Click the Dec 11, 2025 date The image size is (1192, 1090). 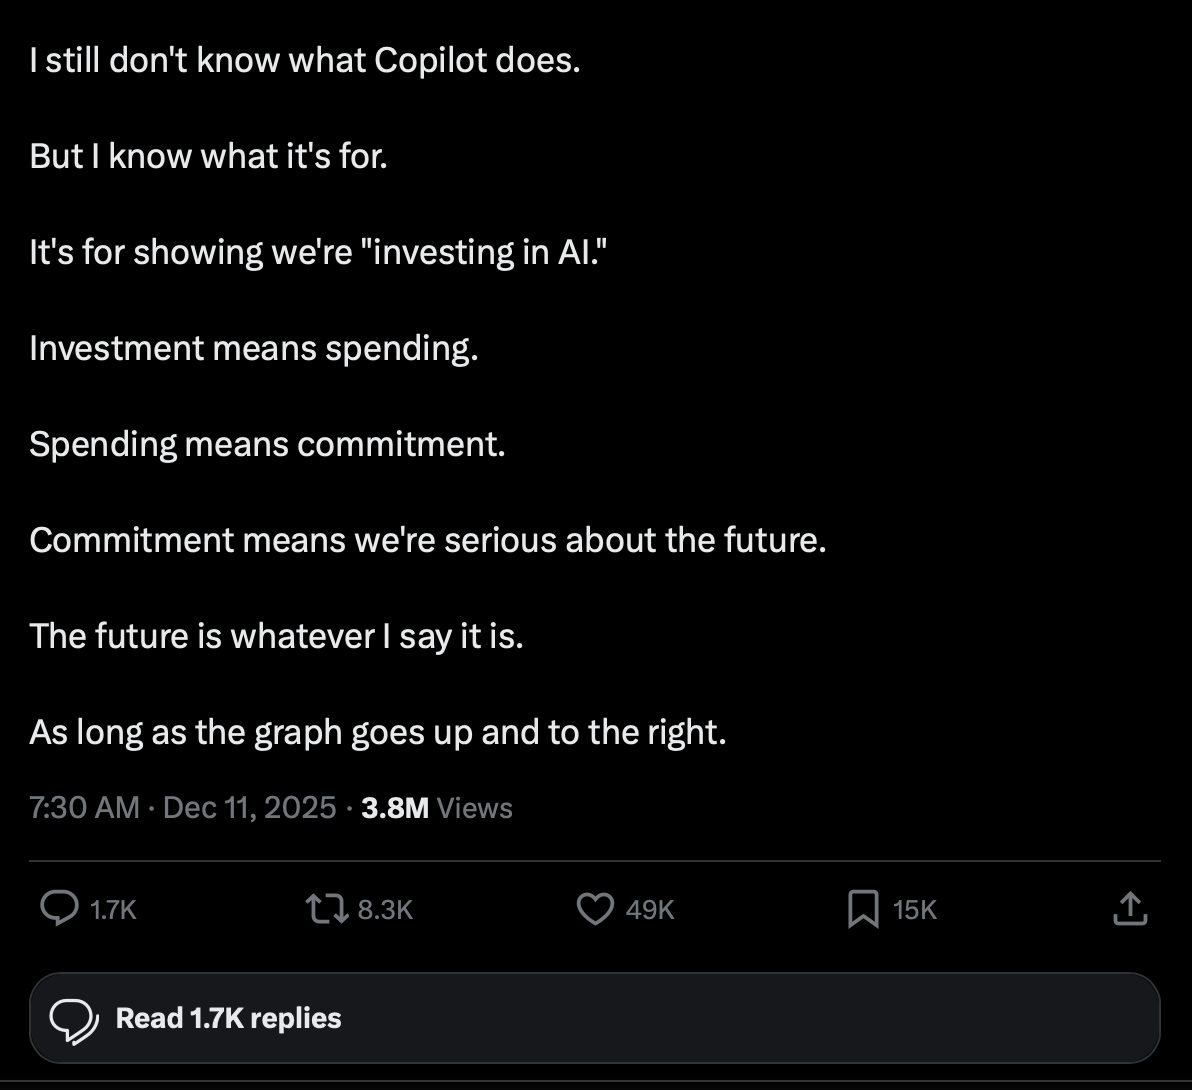coord(249,808)
